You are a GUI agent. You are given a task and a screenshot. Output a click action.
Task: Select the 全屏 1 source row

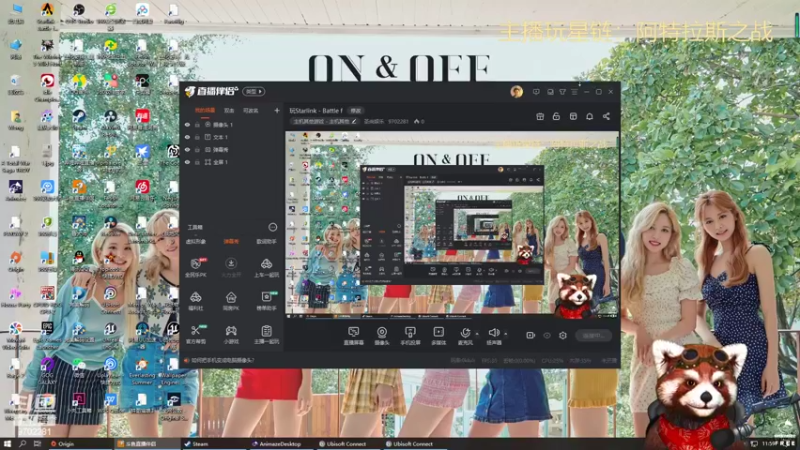[x=232, y=162]
